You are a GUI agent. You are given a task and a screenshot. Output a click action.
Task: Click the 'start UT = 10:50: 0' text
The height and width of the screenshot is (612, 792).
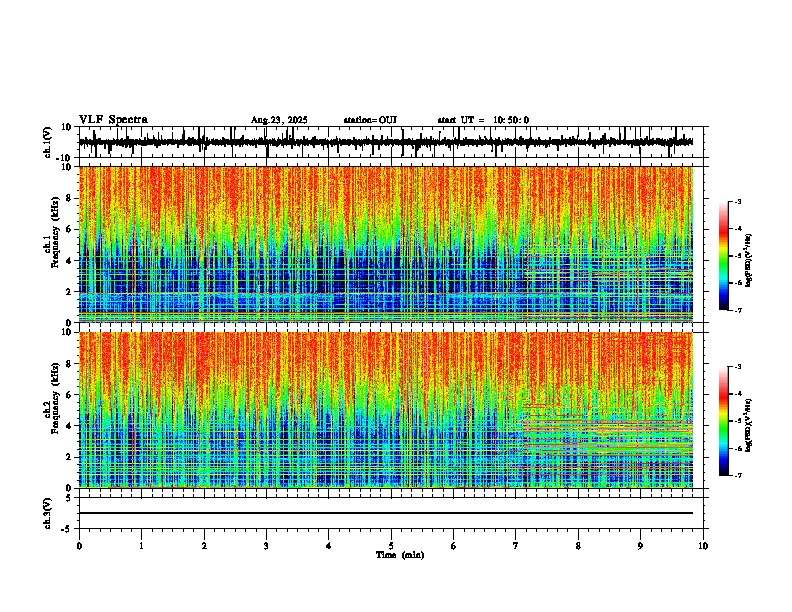[x=483, y=120]
